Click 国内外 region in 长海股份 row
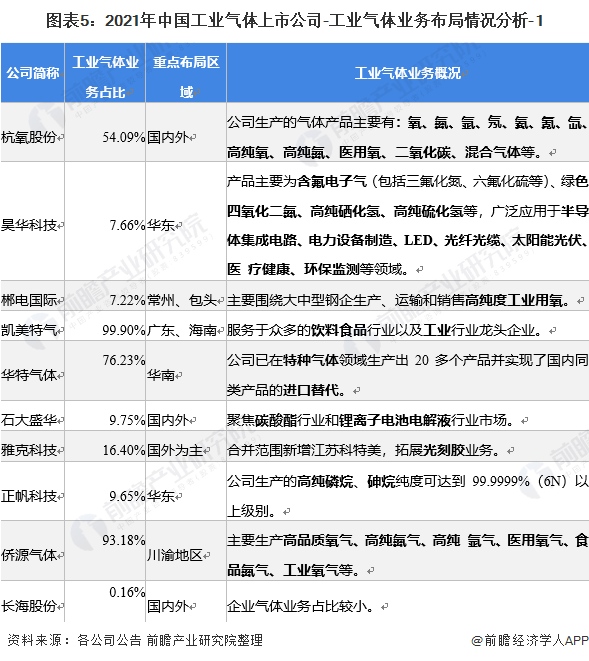The width and height of the screenshot is (589, 661). (x=167, y=606)
